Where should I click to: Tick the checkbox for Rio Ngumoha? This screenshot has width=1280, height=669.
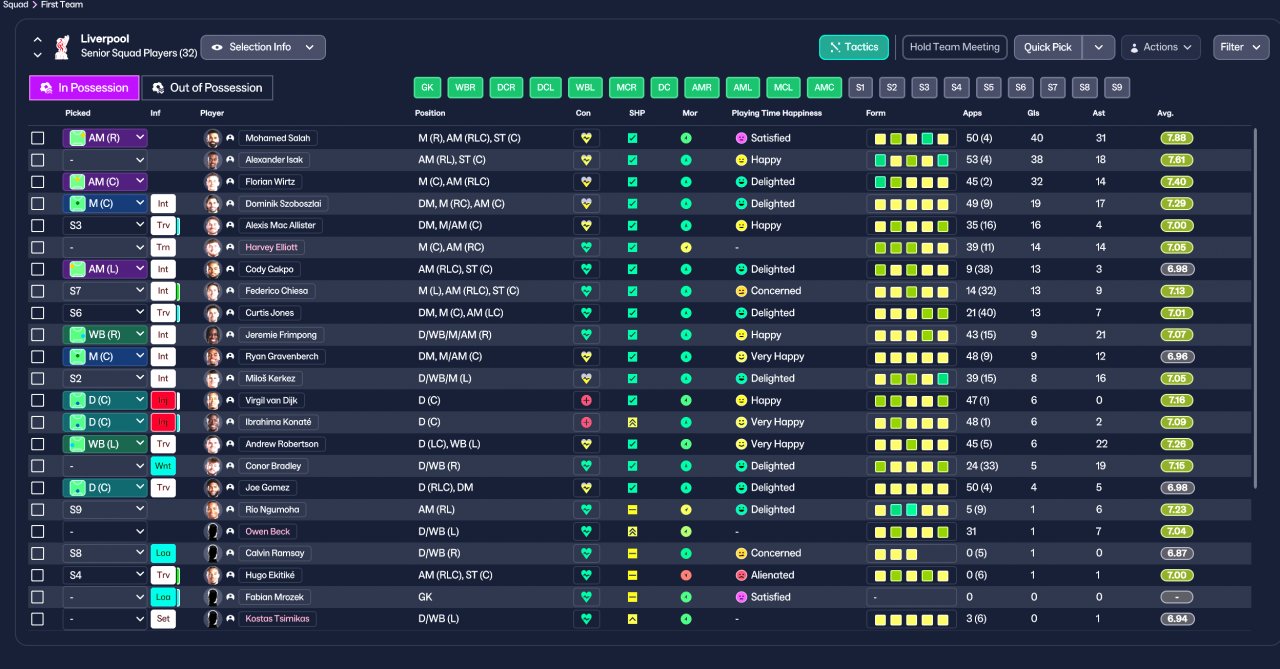[38, 509]
